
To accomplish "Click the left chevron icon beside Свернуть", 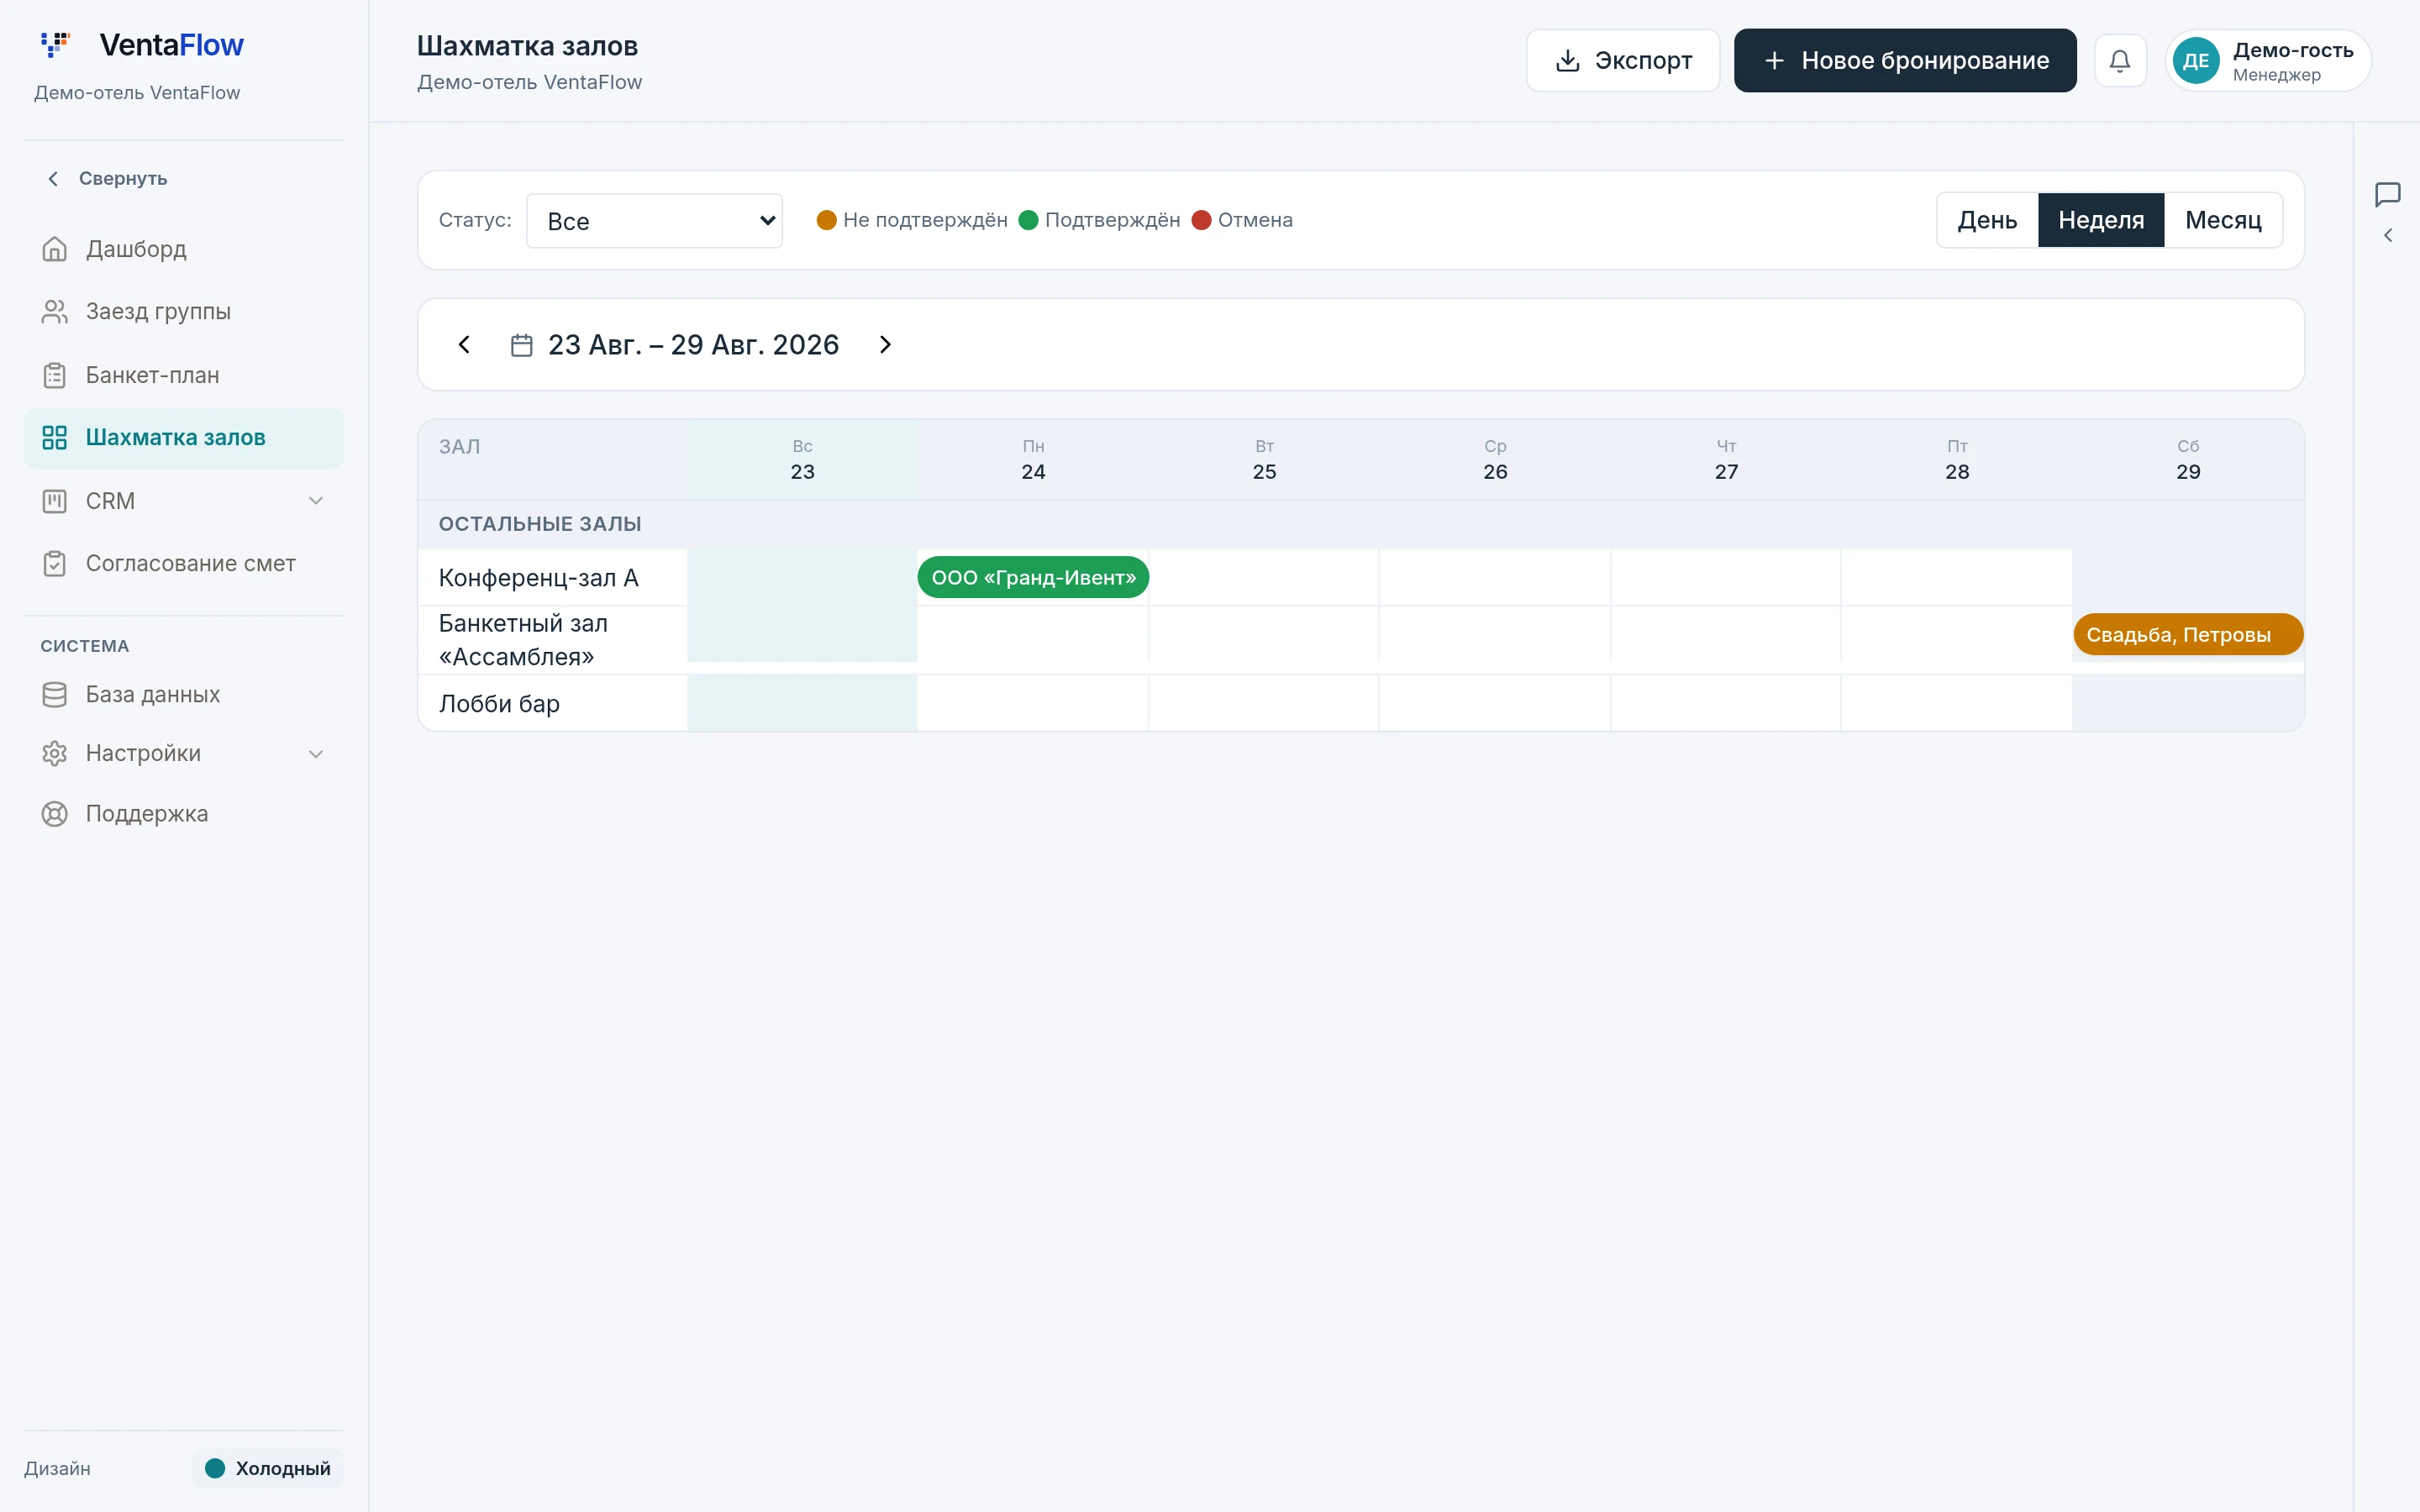I will click(53, 178).
